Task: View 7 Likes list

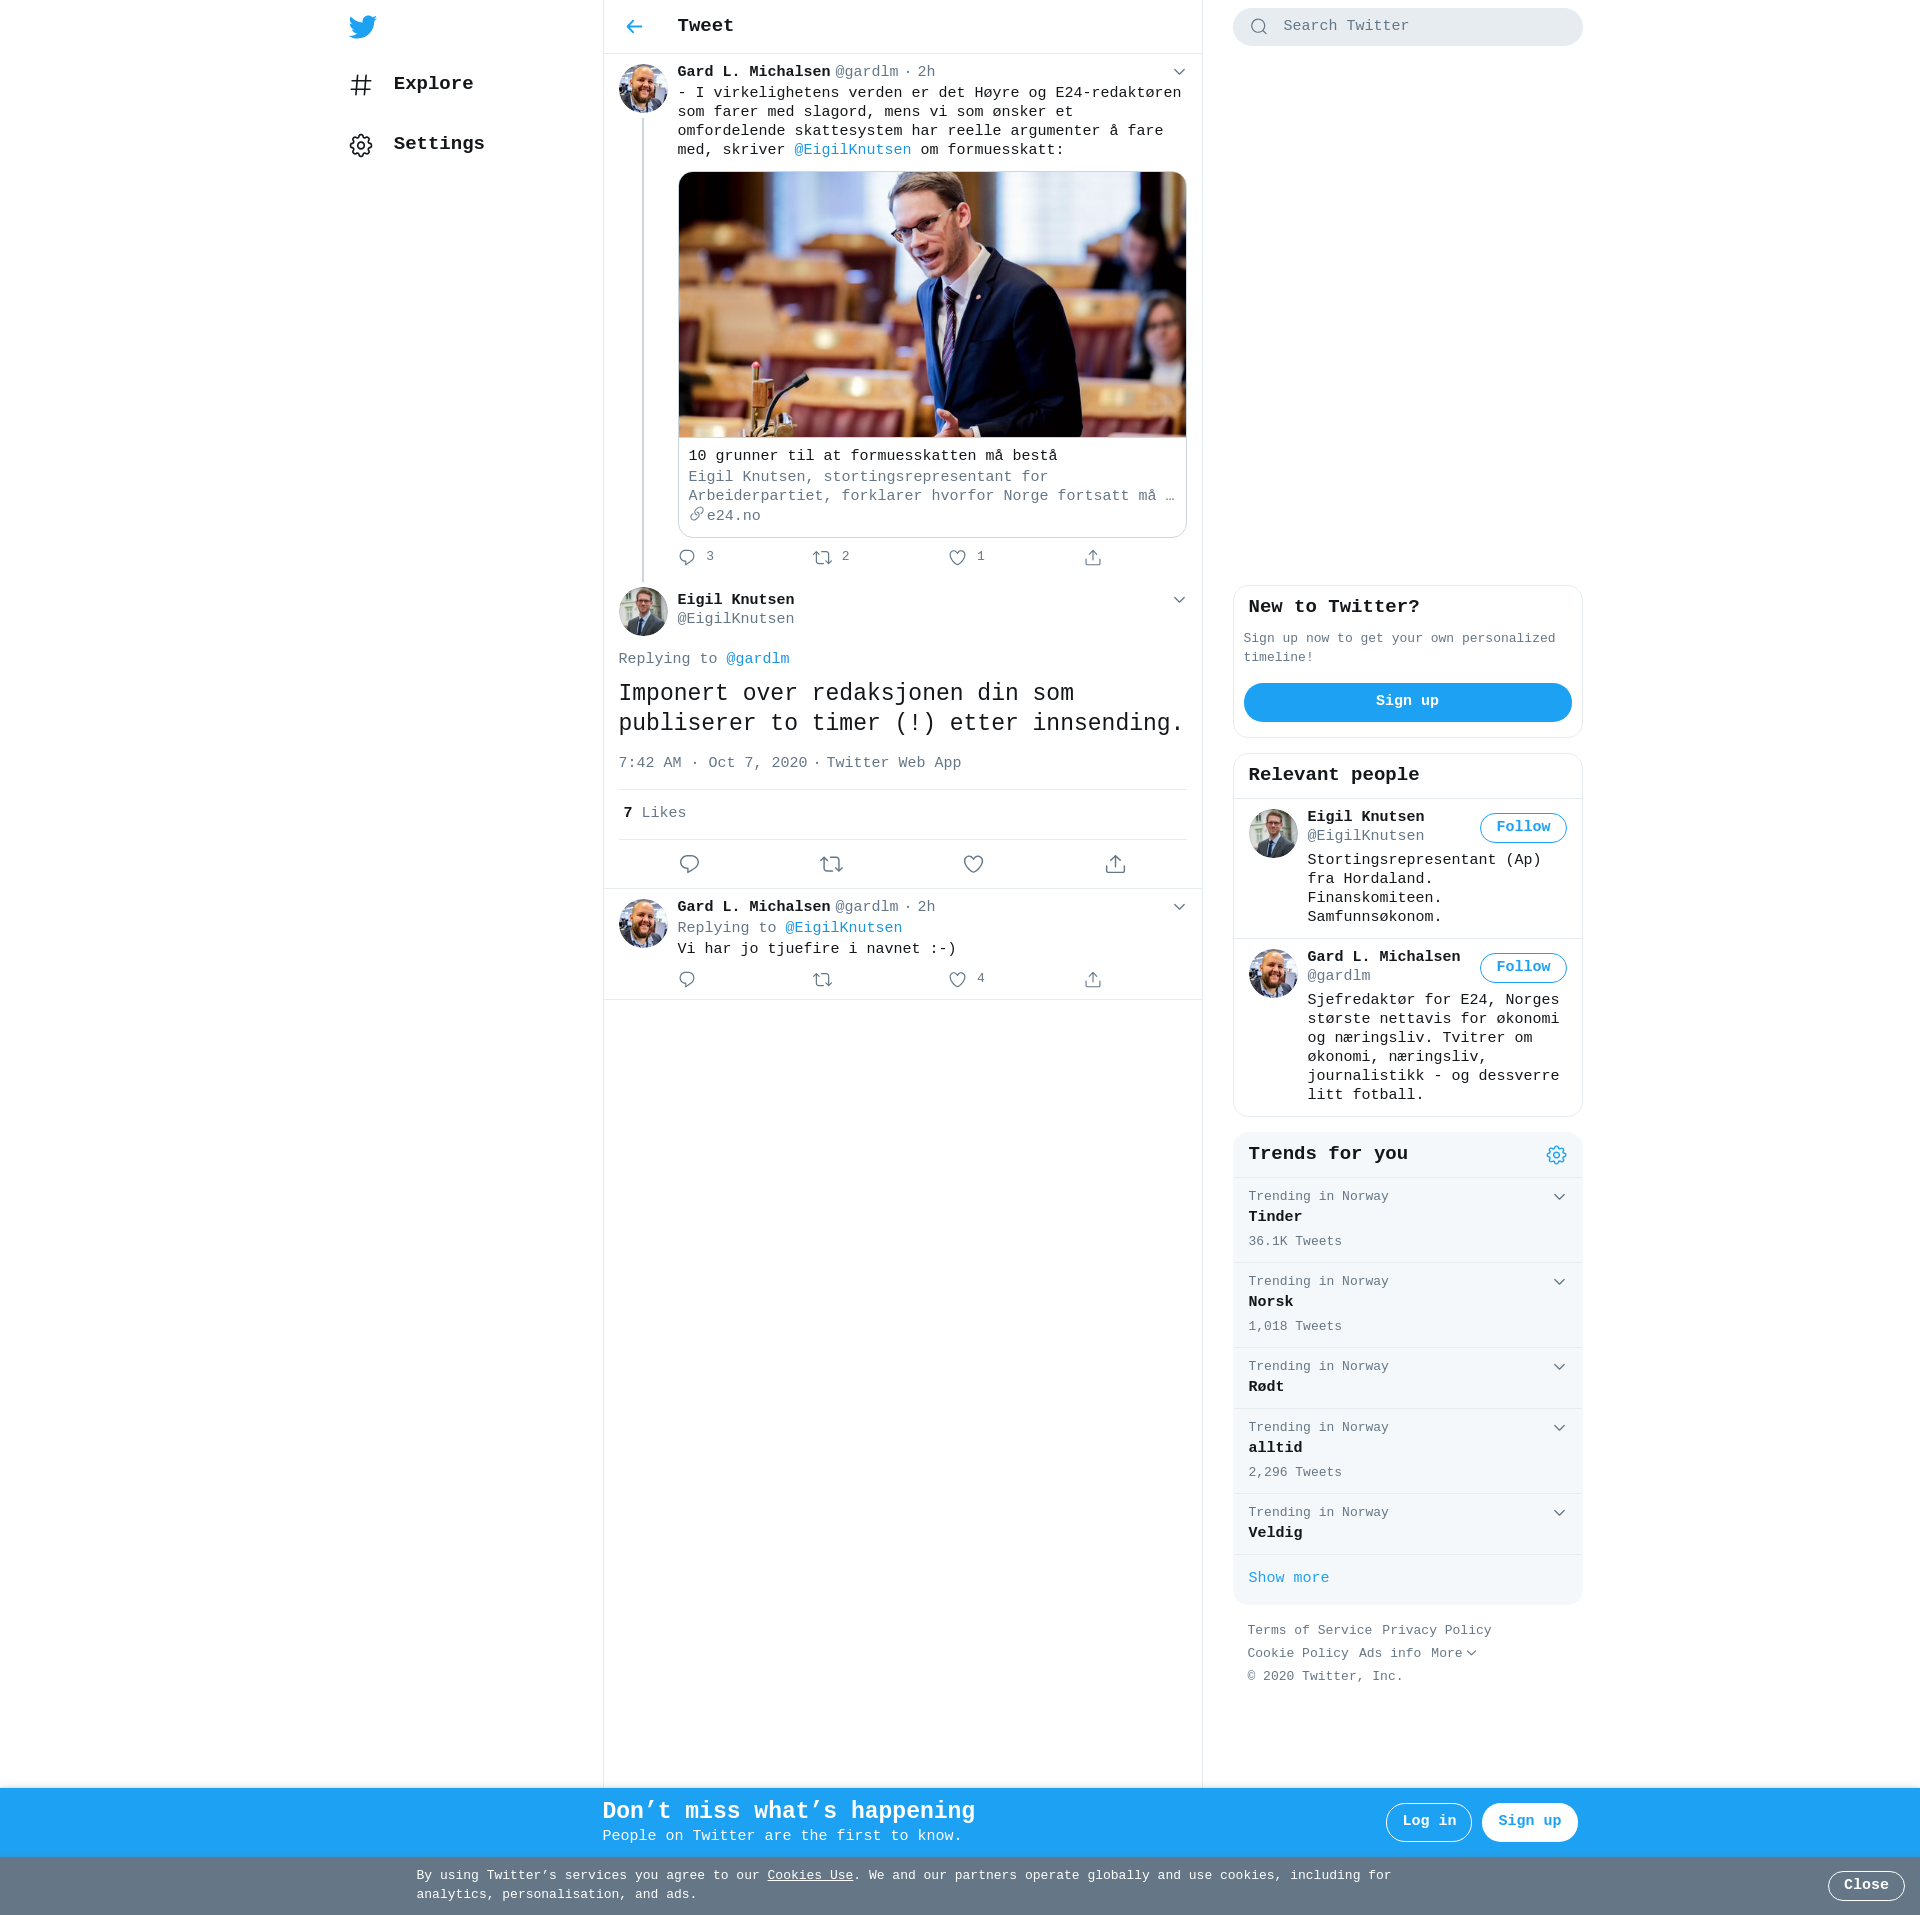Action: click(x=654, y=813)
